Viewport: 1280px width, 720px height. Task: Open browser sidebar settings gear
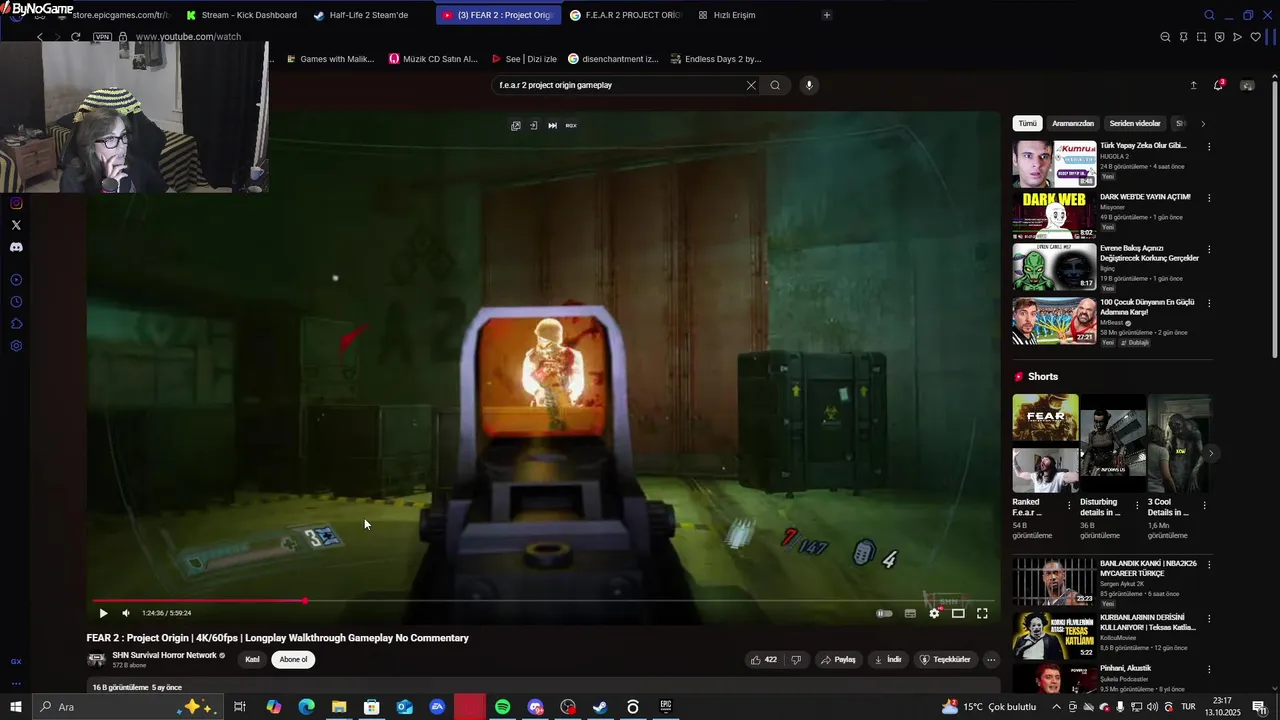click(16, 346)
